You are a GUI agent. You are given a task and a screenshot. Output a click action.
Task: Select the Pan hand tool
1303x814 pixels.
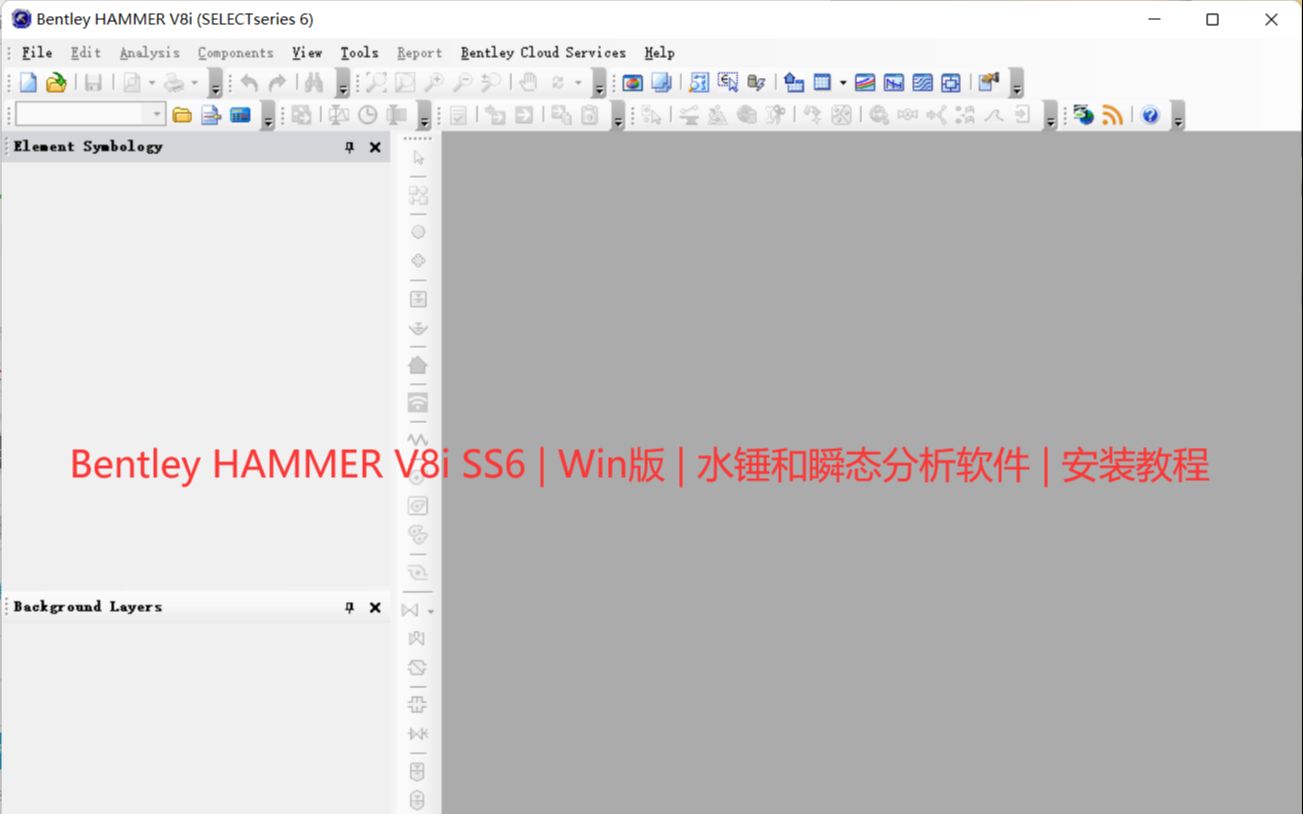(528, 82)
